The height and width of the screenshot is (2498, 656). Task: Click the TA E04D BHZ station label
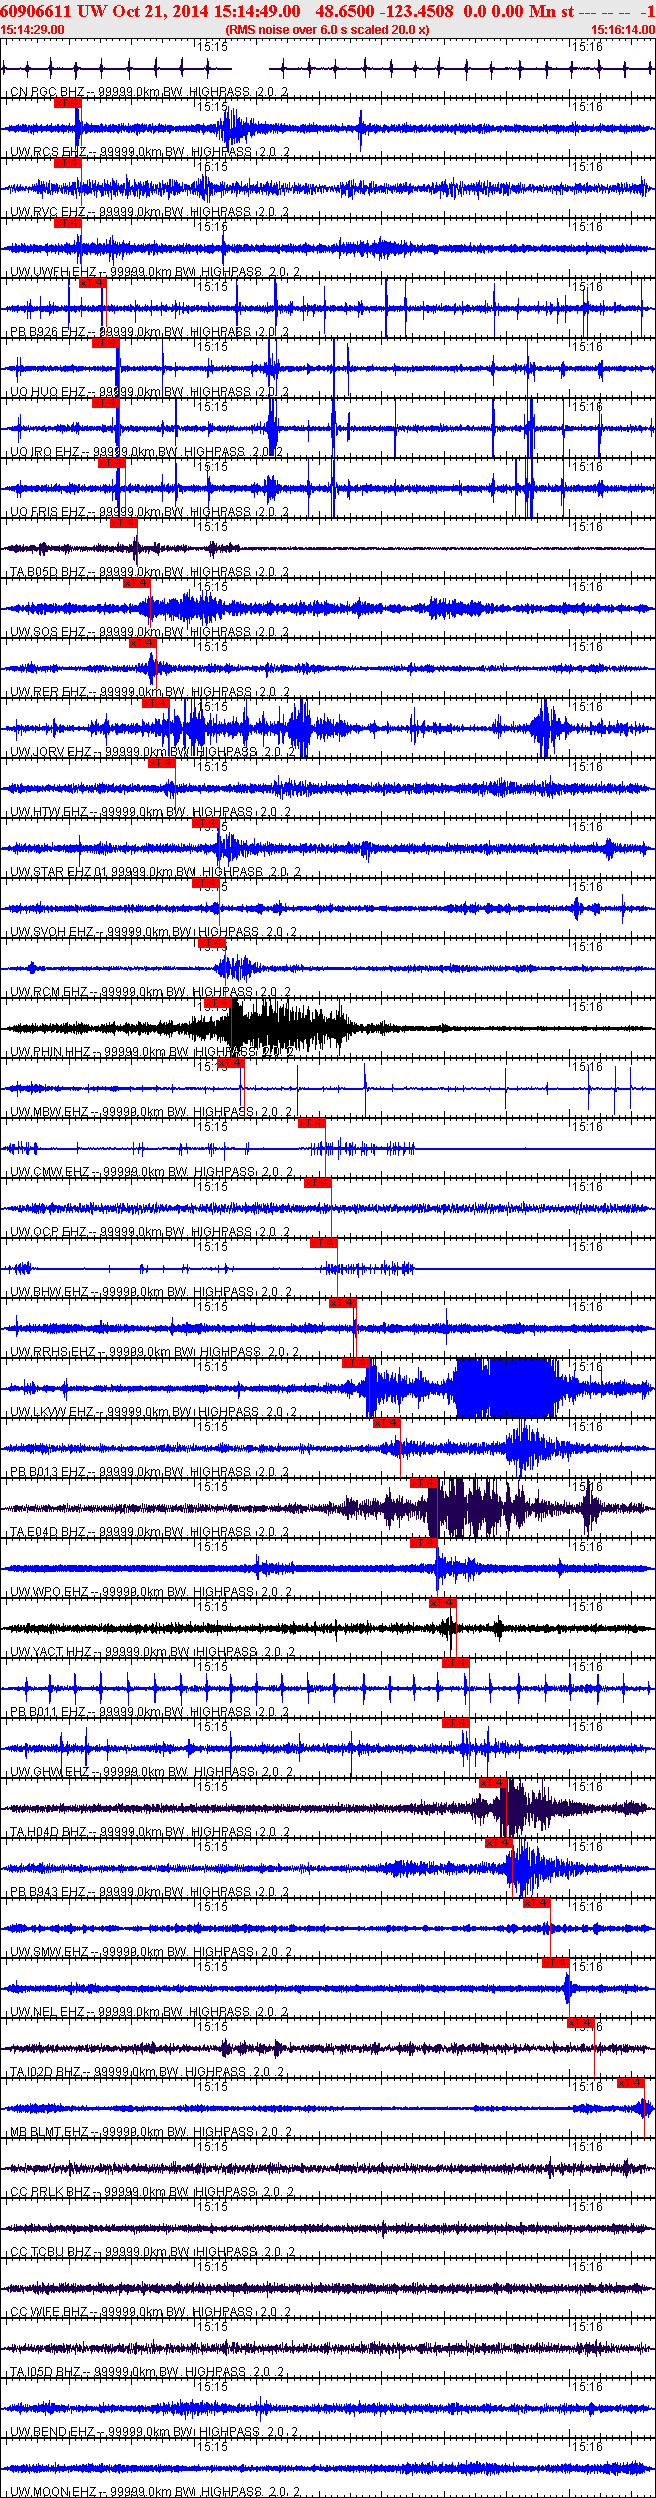pos(47,1532)
